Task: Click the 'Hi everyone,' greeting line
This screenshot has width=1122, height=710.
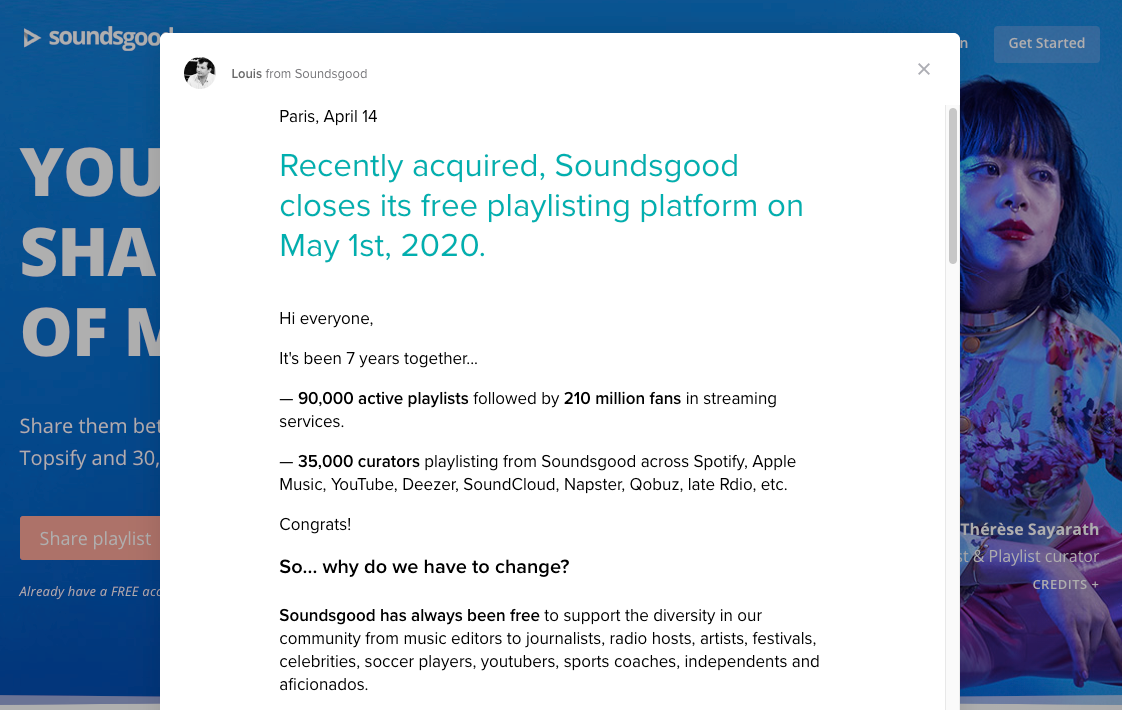Action: pyautogui.click(x=326, y=318)
